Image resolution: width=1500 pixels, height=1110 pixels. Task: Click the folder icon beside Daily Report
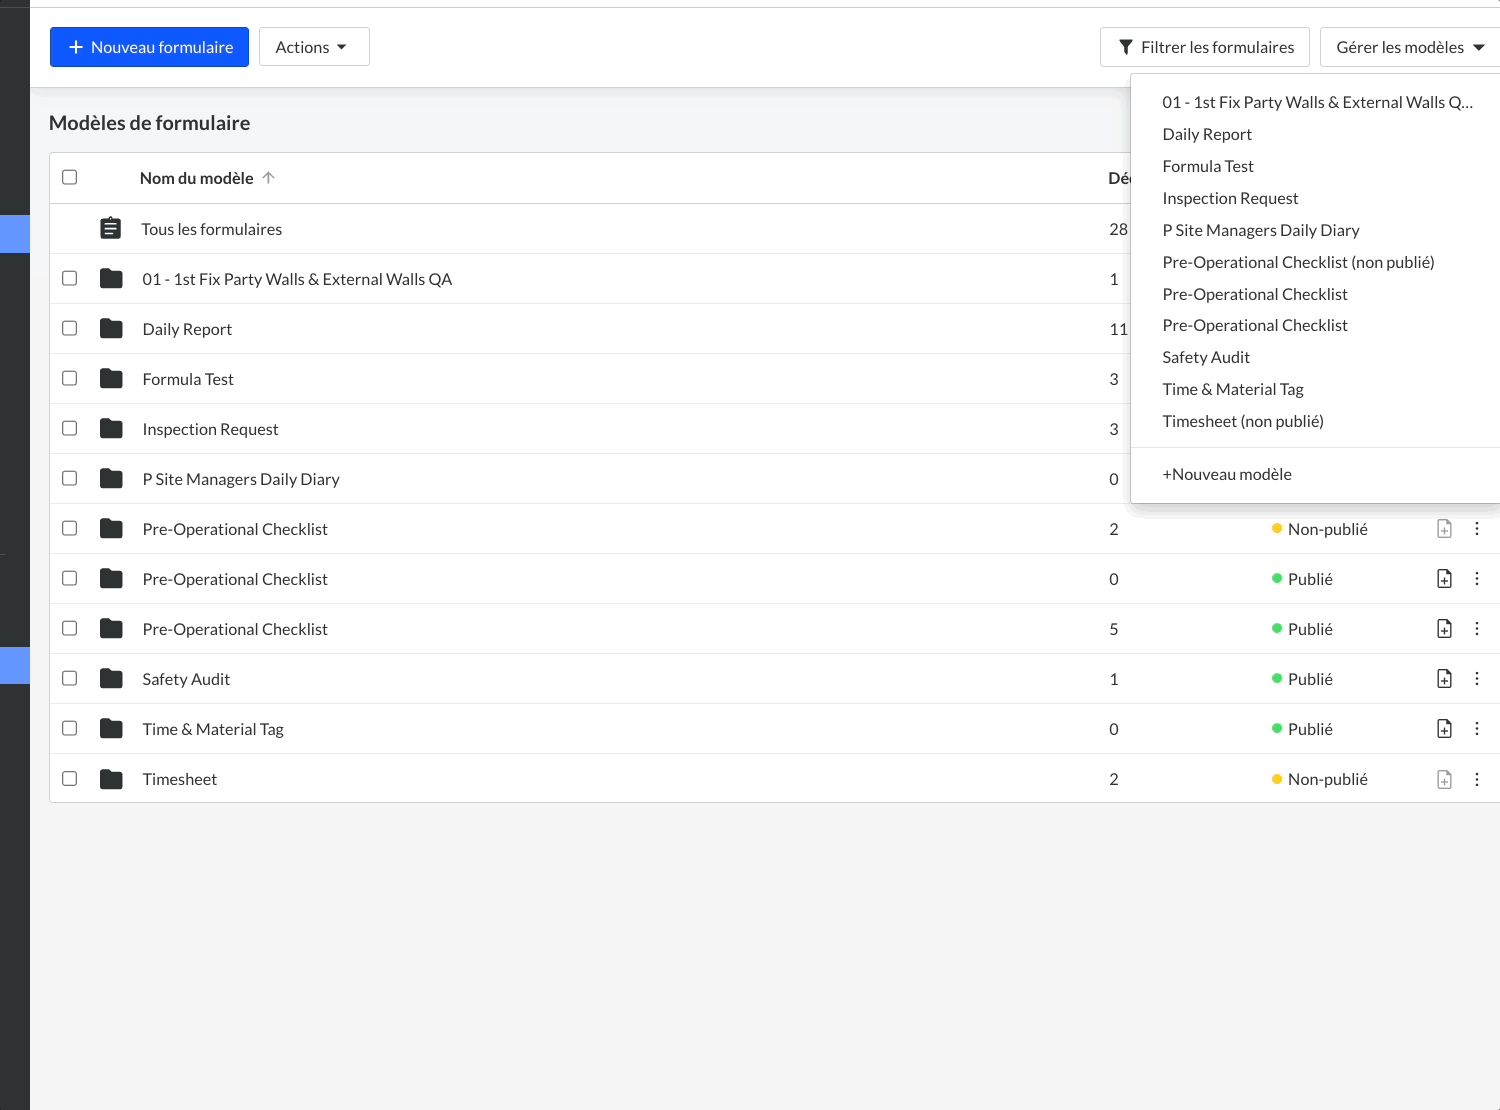pos(111,329)
